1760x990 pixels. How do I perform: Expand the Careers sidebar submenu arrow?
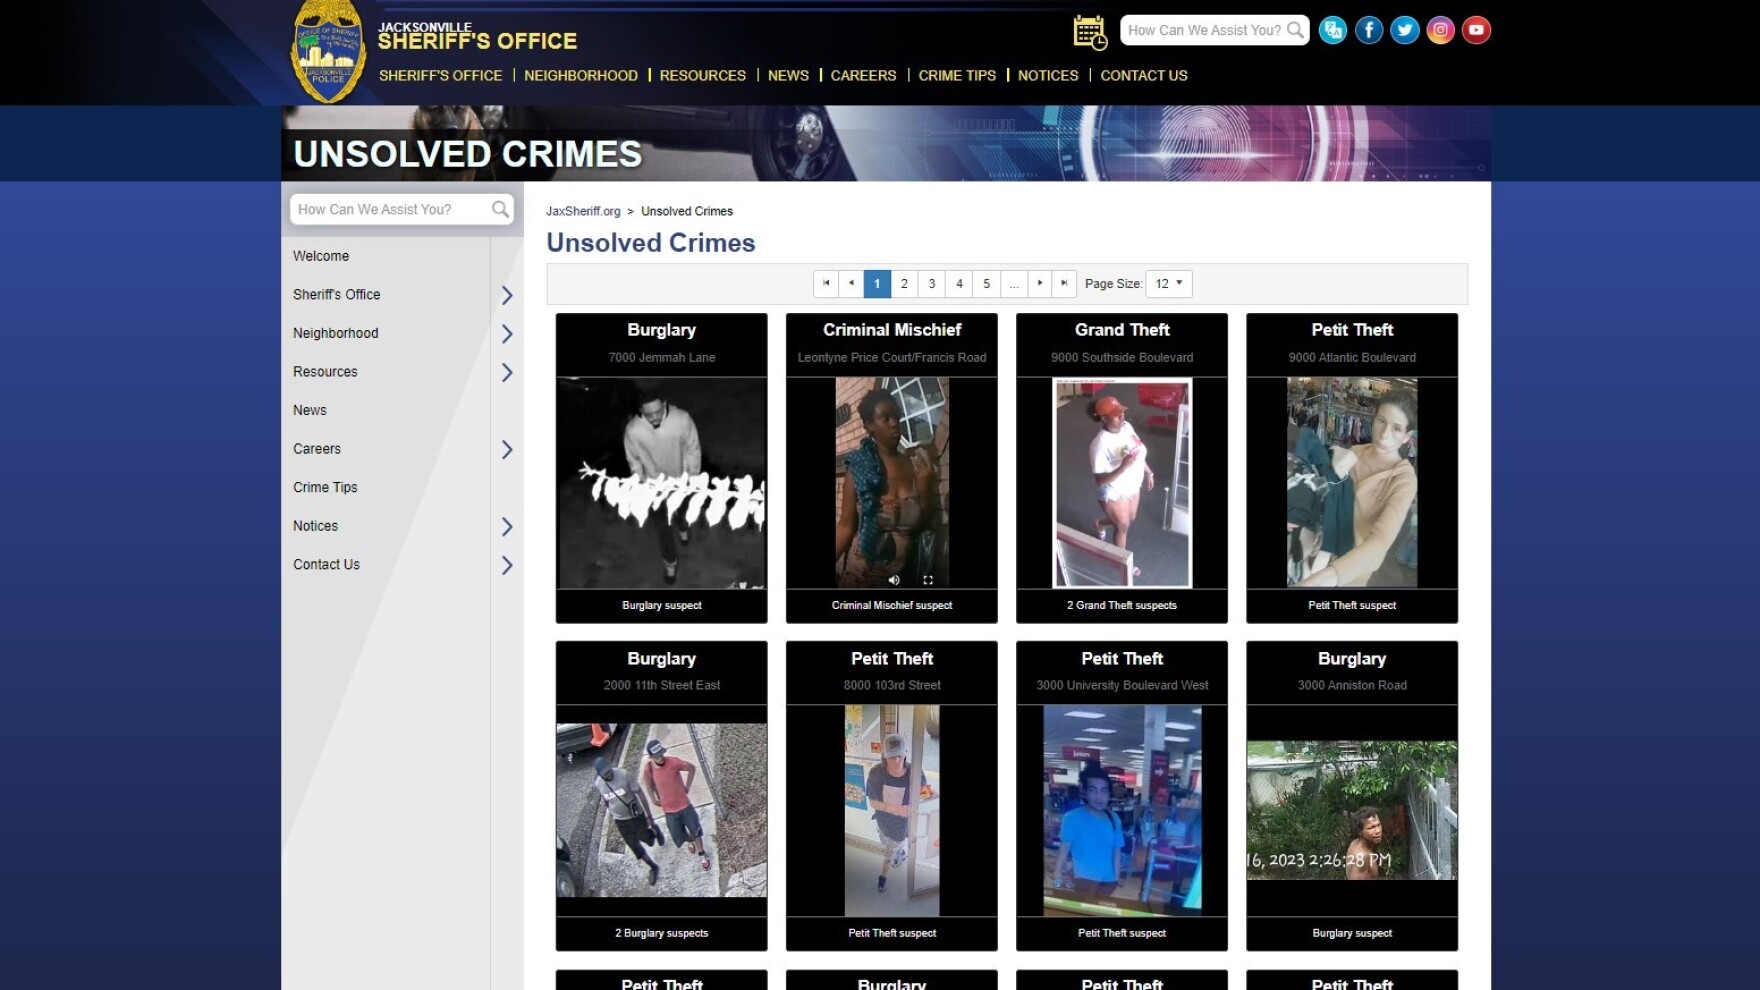[507, 450]
